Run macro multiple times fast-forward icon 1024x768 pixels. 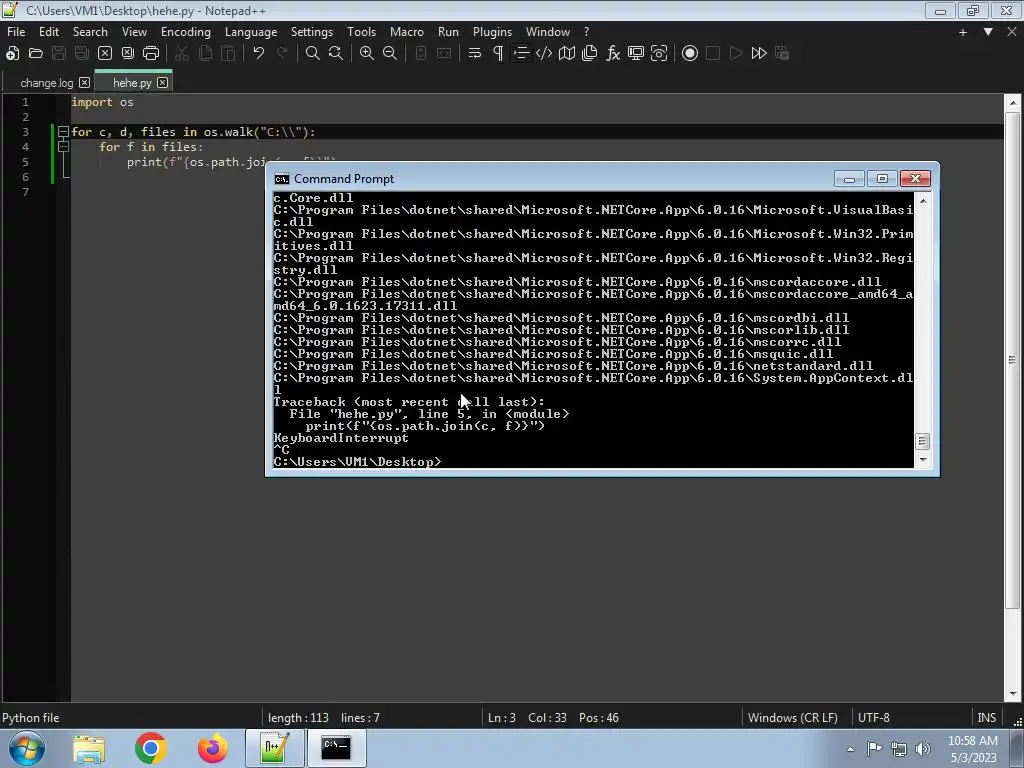click(x=759, y=54)
